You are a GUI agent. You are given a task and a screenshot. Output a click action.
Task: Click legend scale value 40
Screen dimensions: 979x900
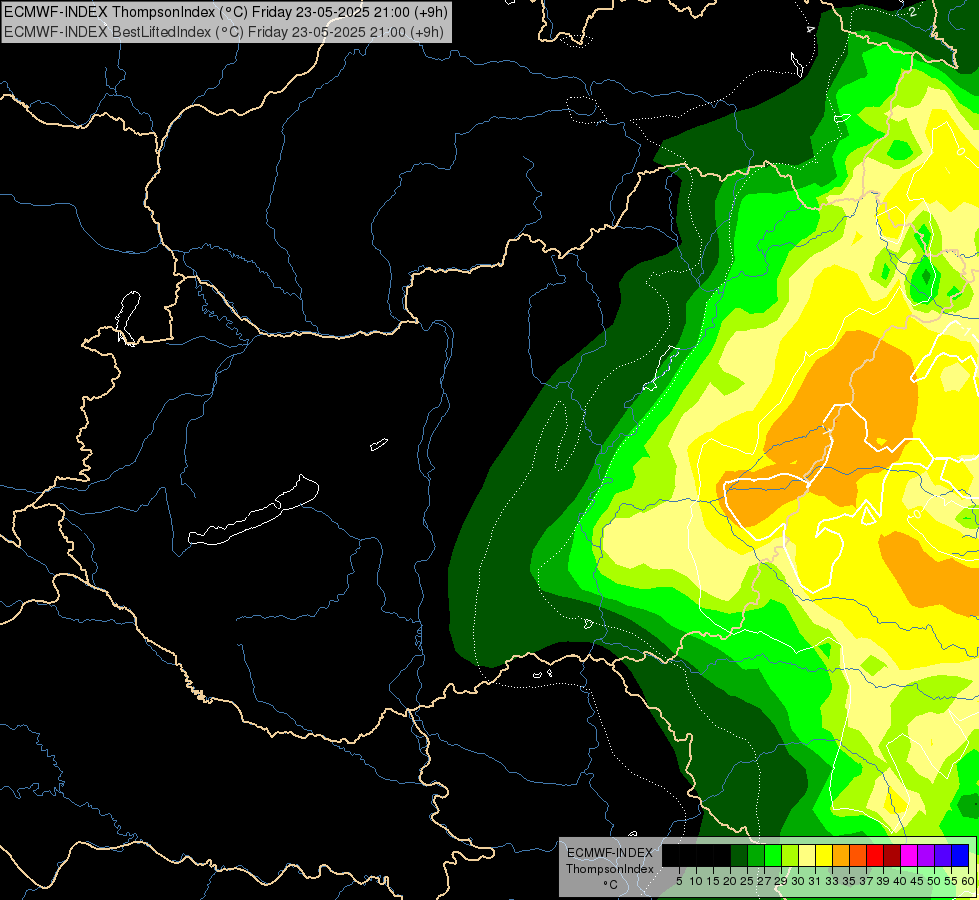pos(900,881)
